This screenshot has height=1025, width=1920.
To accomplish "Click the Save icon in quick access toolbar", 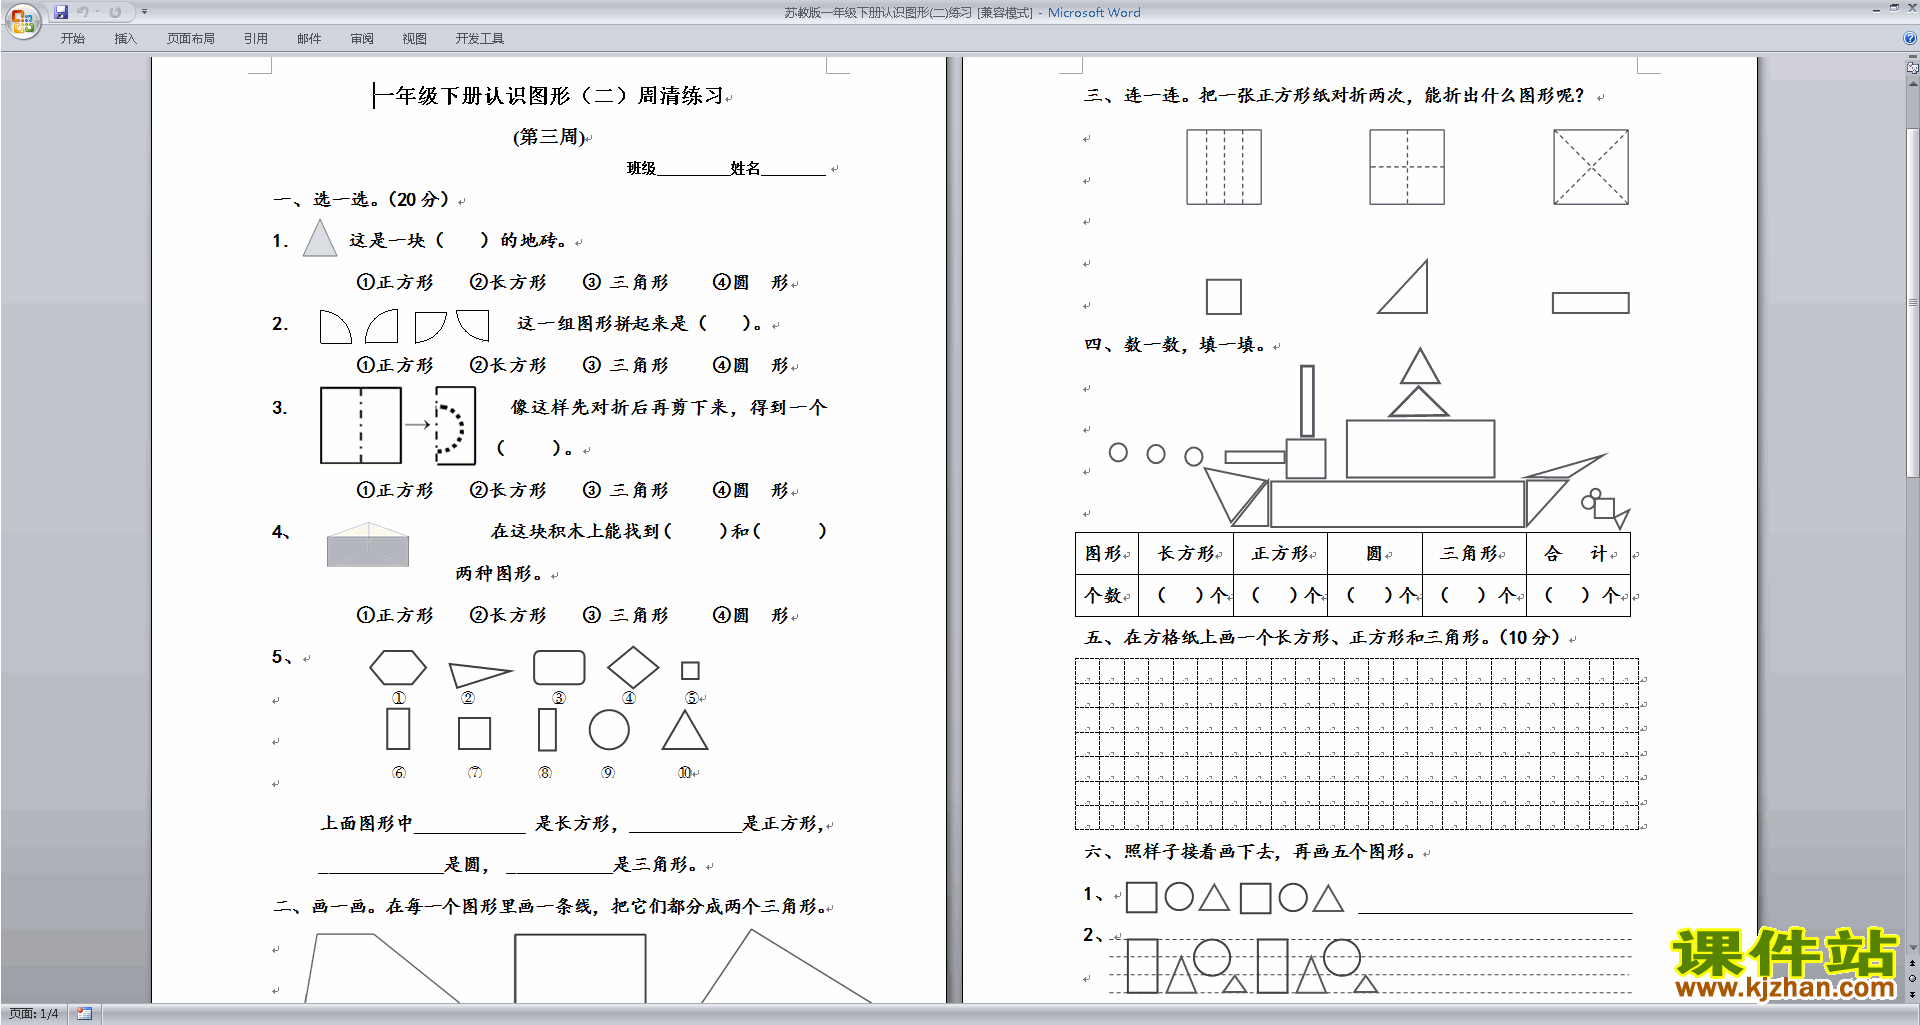I will [61, 12].
